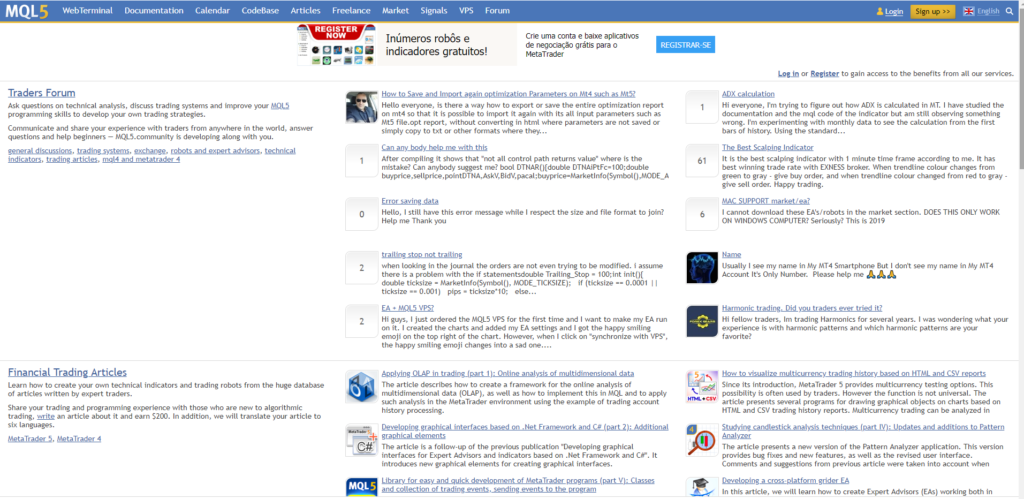Screen dimensions: 1024x499
Task: Click the Harmonic trading post avatar
Action: [702, 321]
